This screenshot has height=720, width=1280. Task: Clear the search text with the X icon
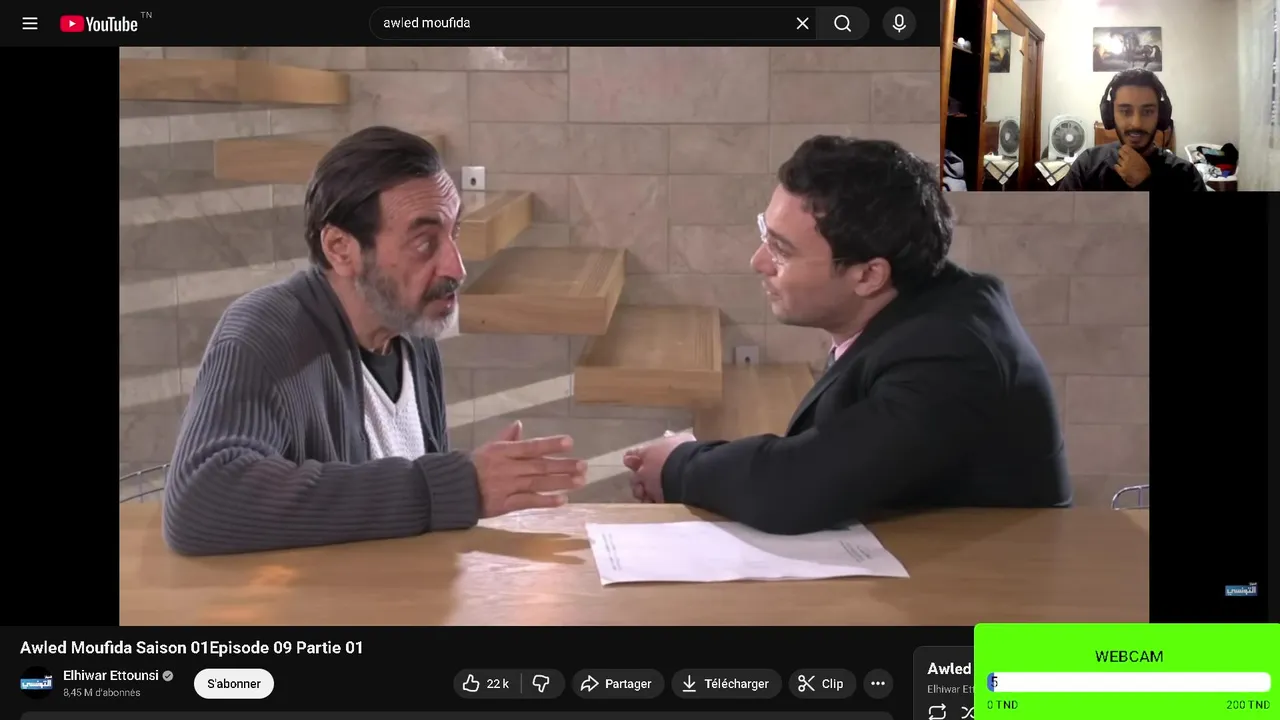802,23
